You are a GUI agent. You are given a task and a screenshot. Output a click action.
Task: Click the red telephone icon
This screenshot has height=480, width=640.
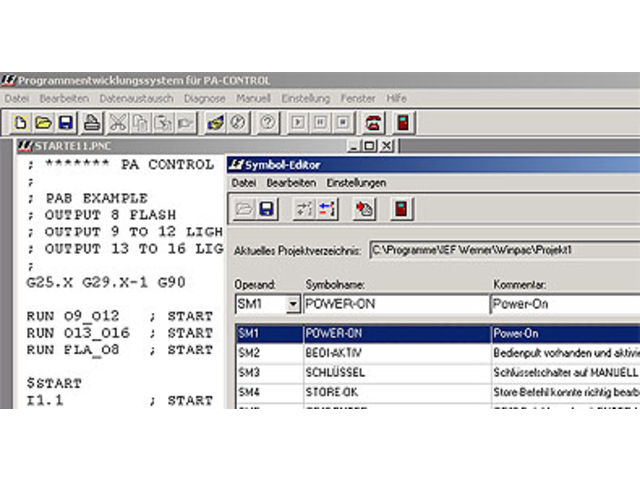373,122
